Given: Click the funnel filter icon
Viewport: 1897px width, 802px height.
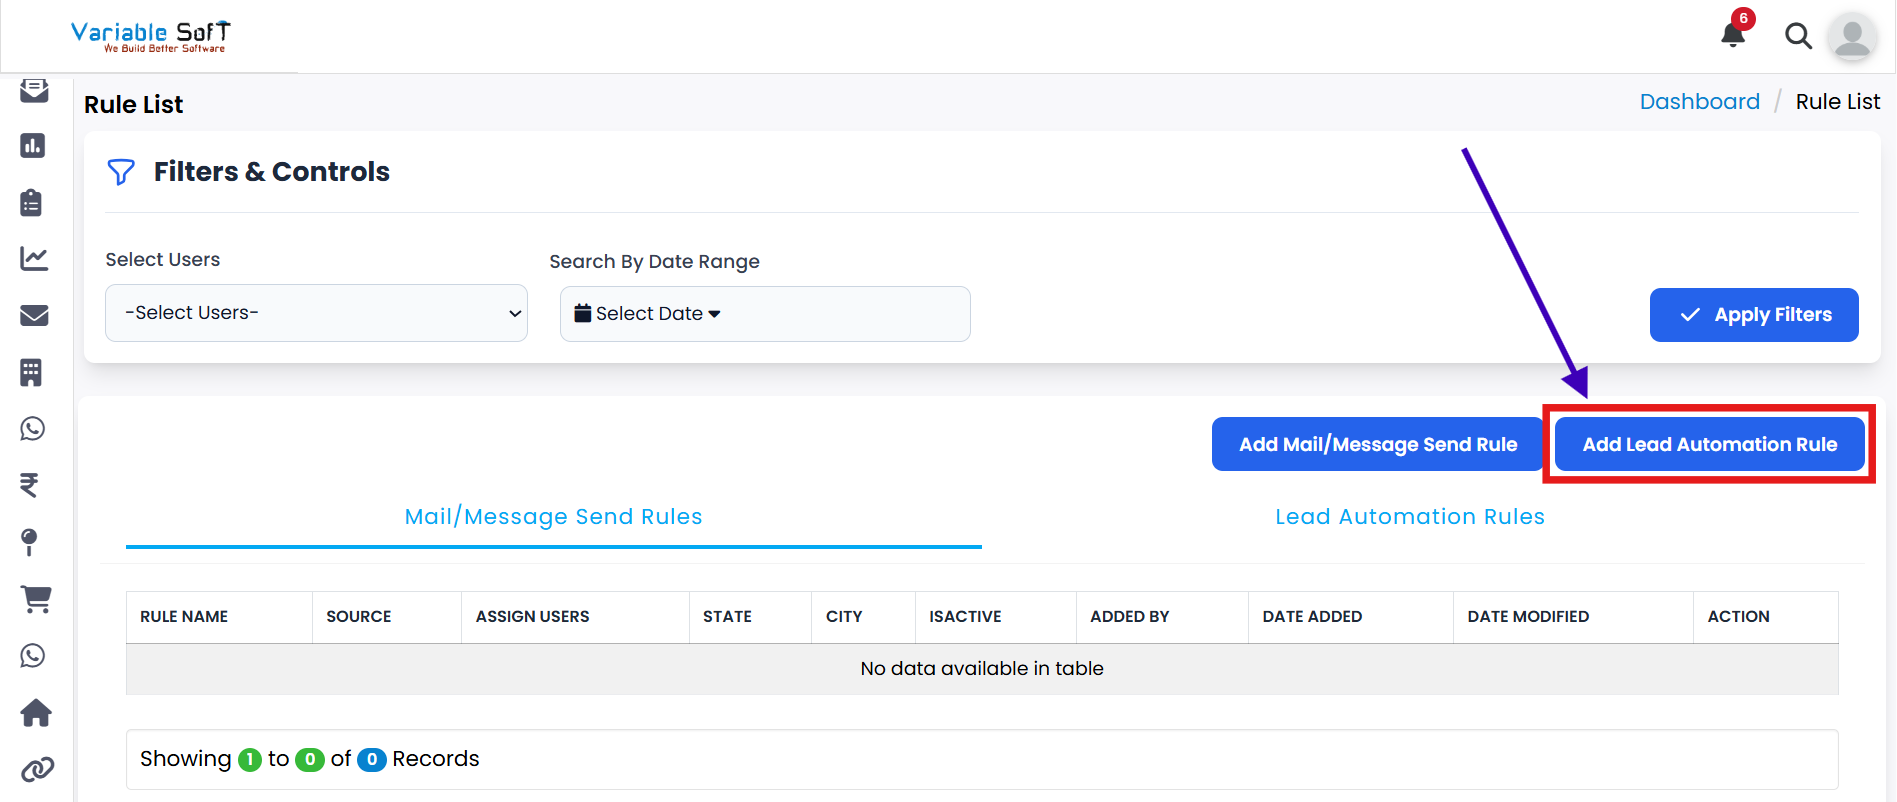Looking at the screenshot, I should [121, 172].
